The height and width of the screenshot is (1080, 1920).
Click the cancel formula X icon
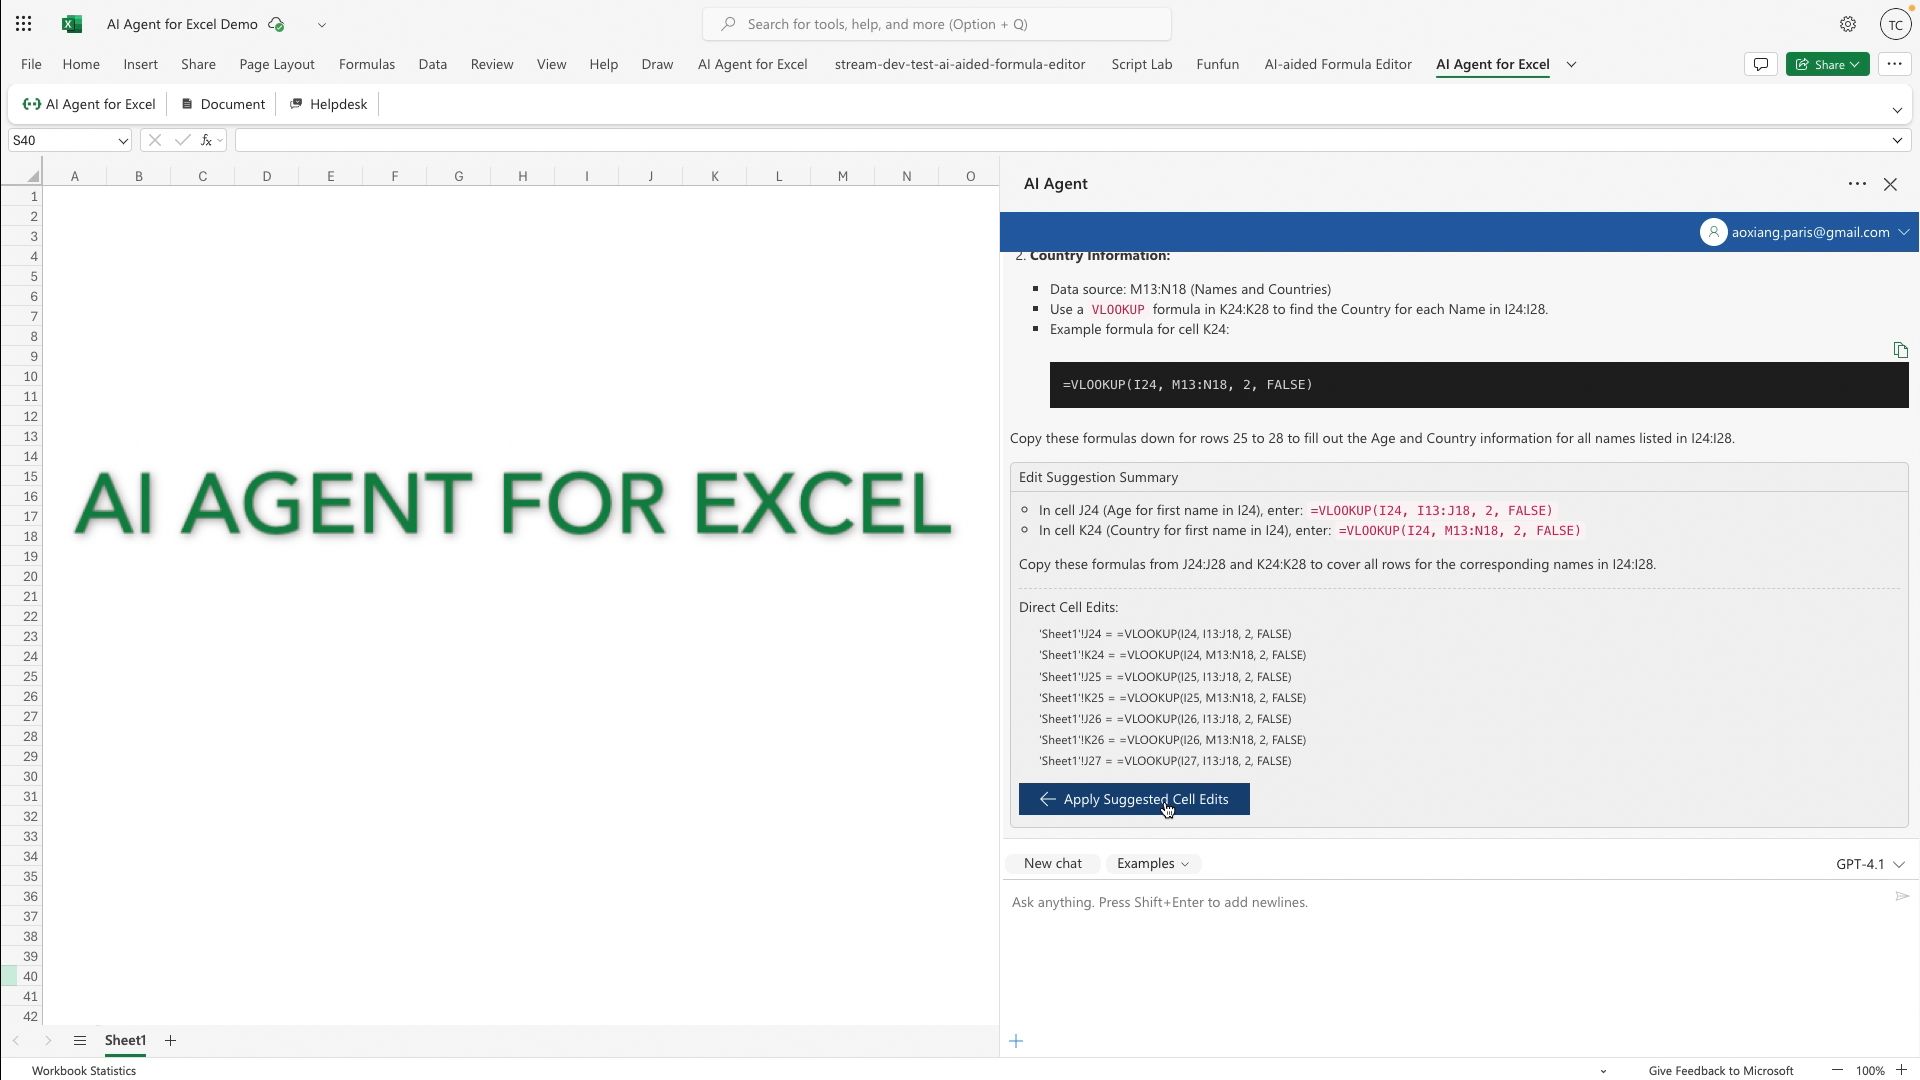coord(154,141)
